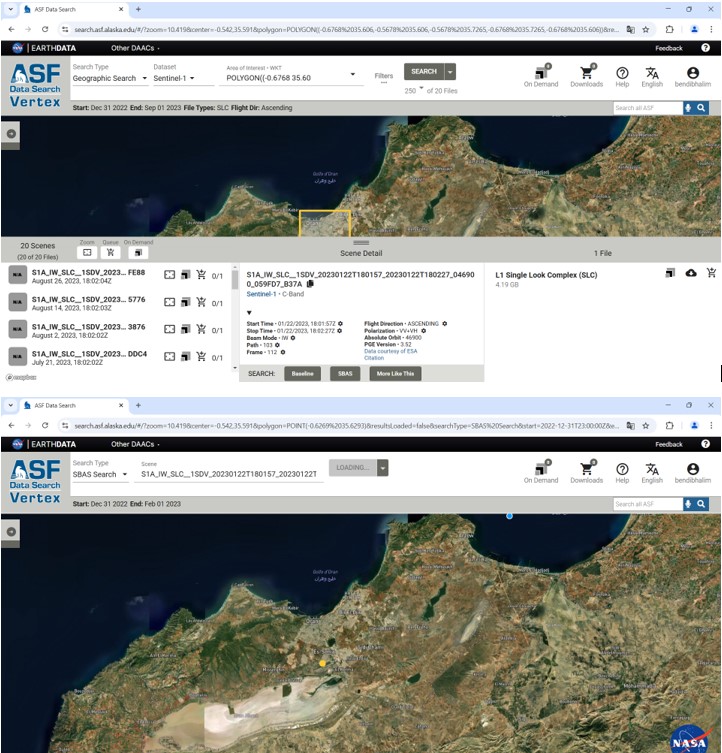Click Feedback in bottom window
Screen dimensions: 722x753
pyautogui.click(x=669, y=444)
